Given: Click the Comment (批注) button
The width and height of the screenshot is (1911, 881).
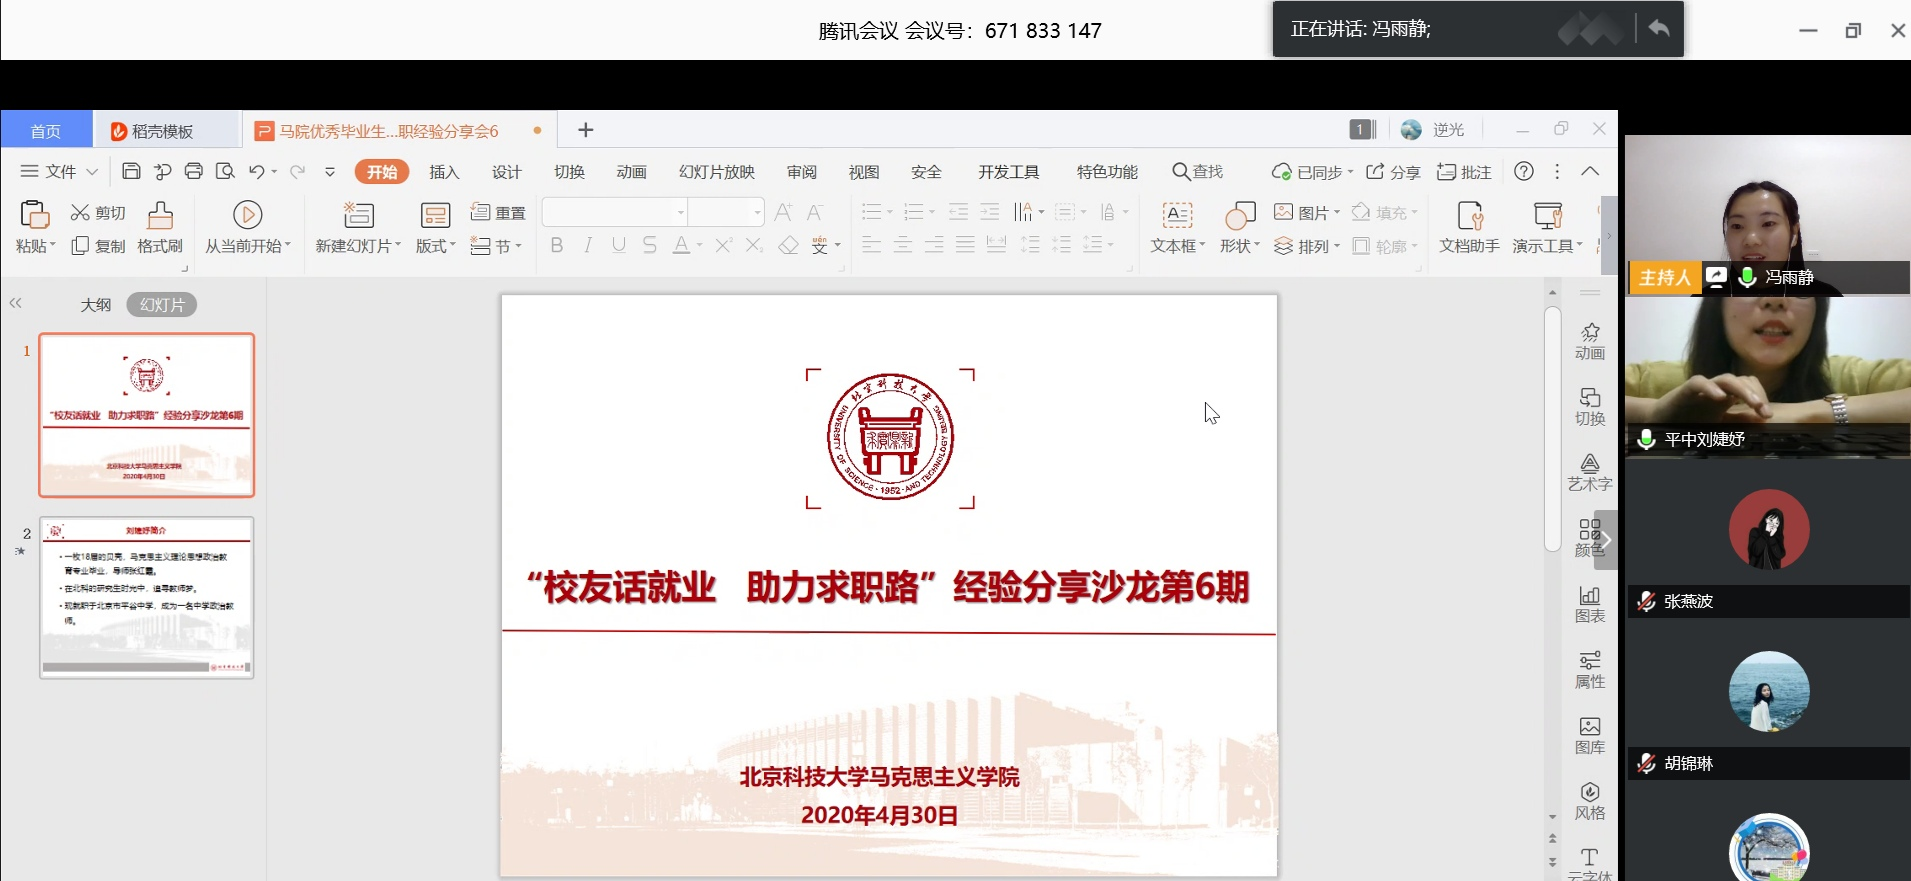Looking at the screenshot, I should click(x=1464, y=172).
